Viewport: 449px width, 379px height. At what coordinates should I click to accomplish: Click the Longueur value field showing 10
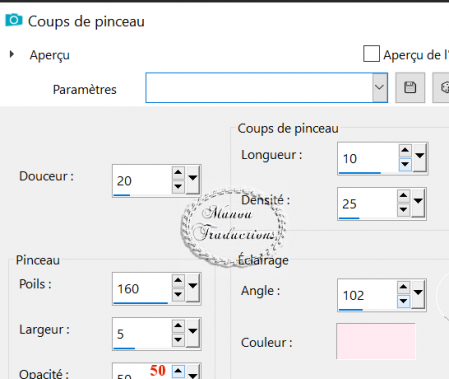[368, 159]
